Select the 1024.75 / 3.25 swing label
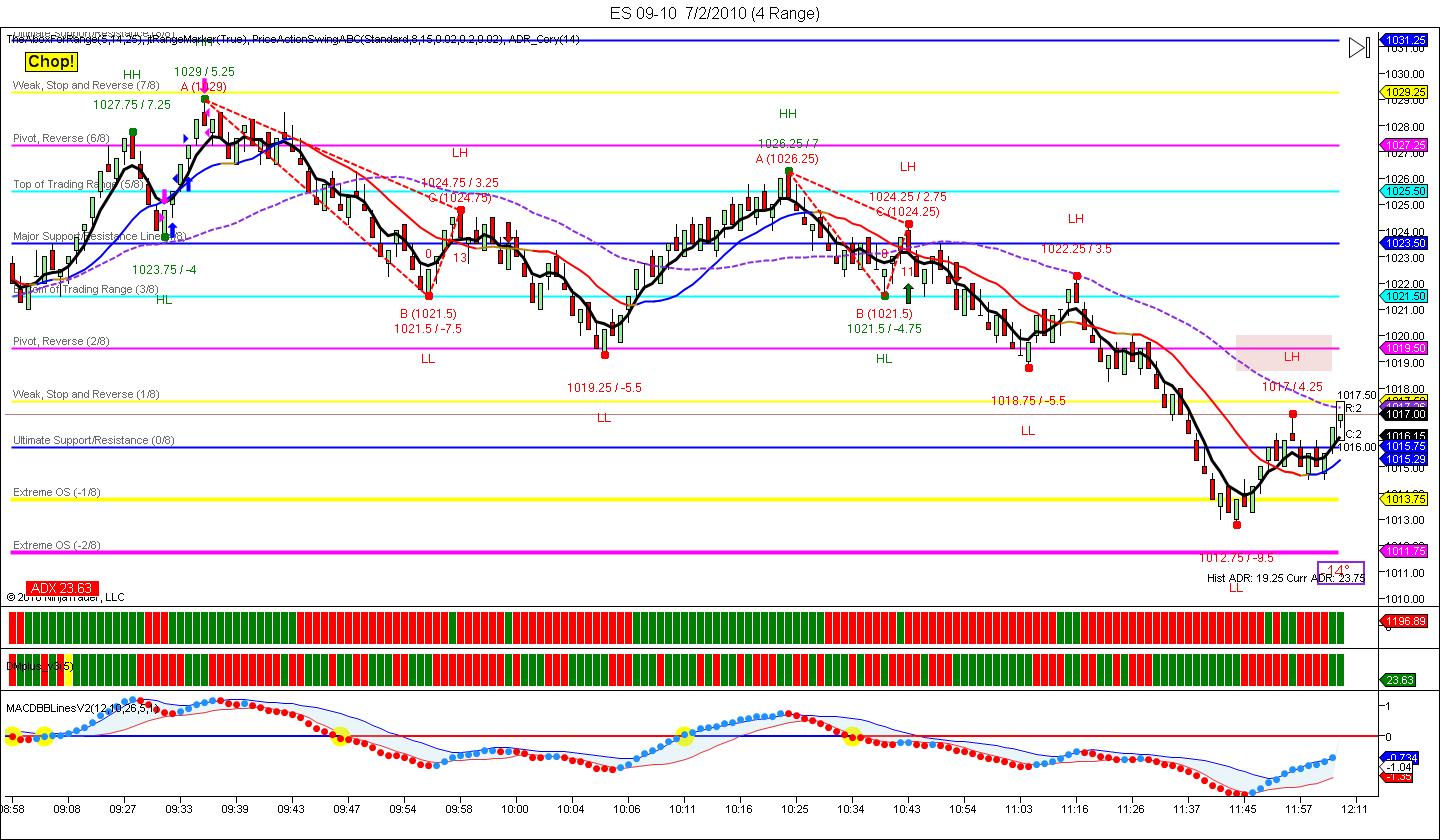The height and width of the screenshot is (840, 1440). (460, 183)
